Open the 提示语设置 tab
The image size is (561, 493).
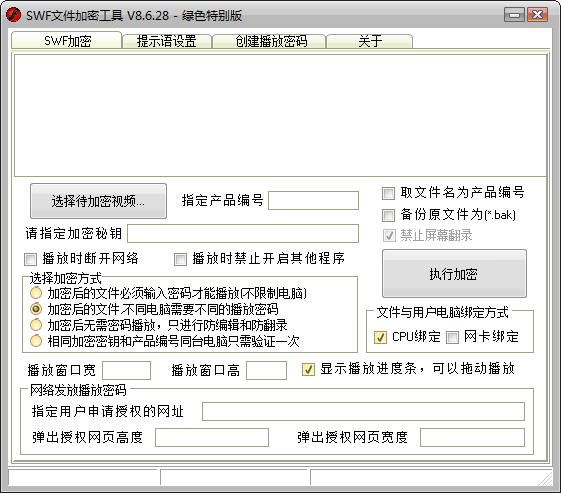click(x=167, y=41)
